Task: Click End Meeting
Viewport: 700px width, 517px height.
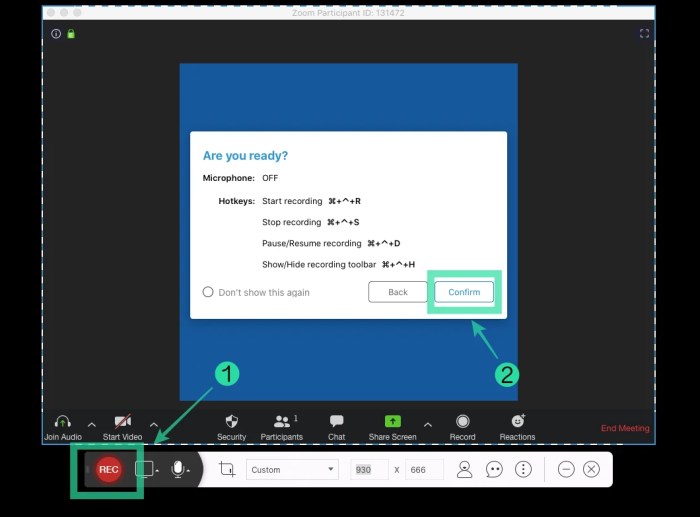Action: [x=625, y=428]
